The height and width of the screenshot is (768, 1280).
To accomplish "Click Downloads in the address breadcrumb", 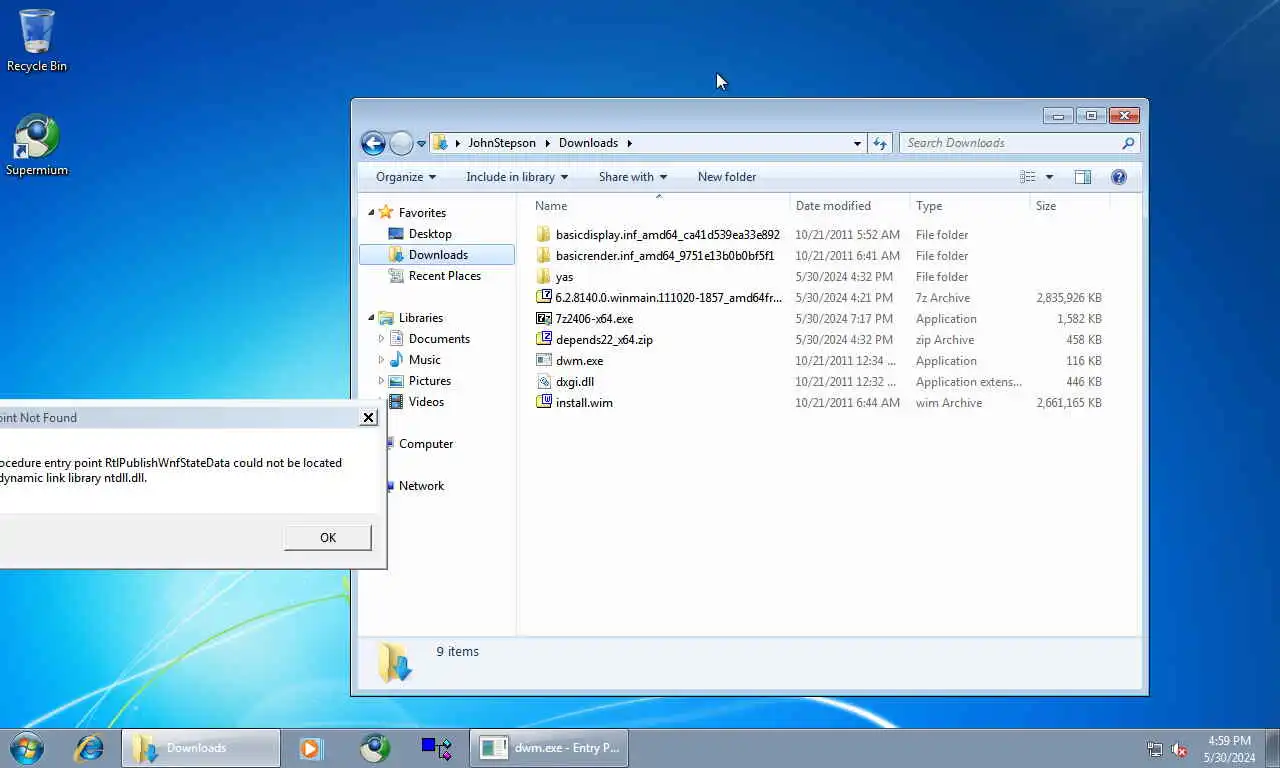I will (x=588, y=143).
